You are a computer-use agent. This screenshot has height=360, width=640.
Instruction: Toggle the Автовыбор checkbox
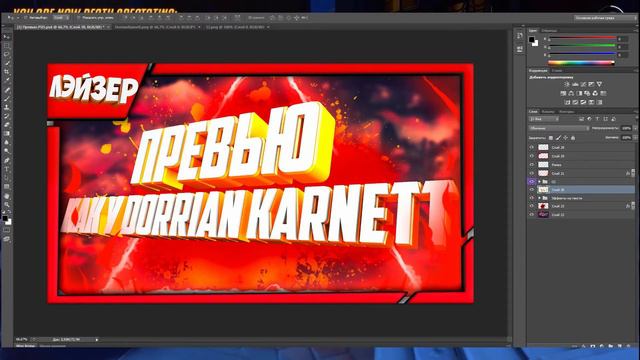tap(26, 18)
